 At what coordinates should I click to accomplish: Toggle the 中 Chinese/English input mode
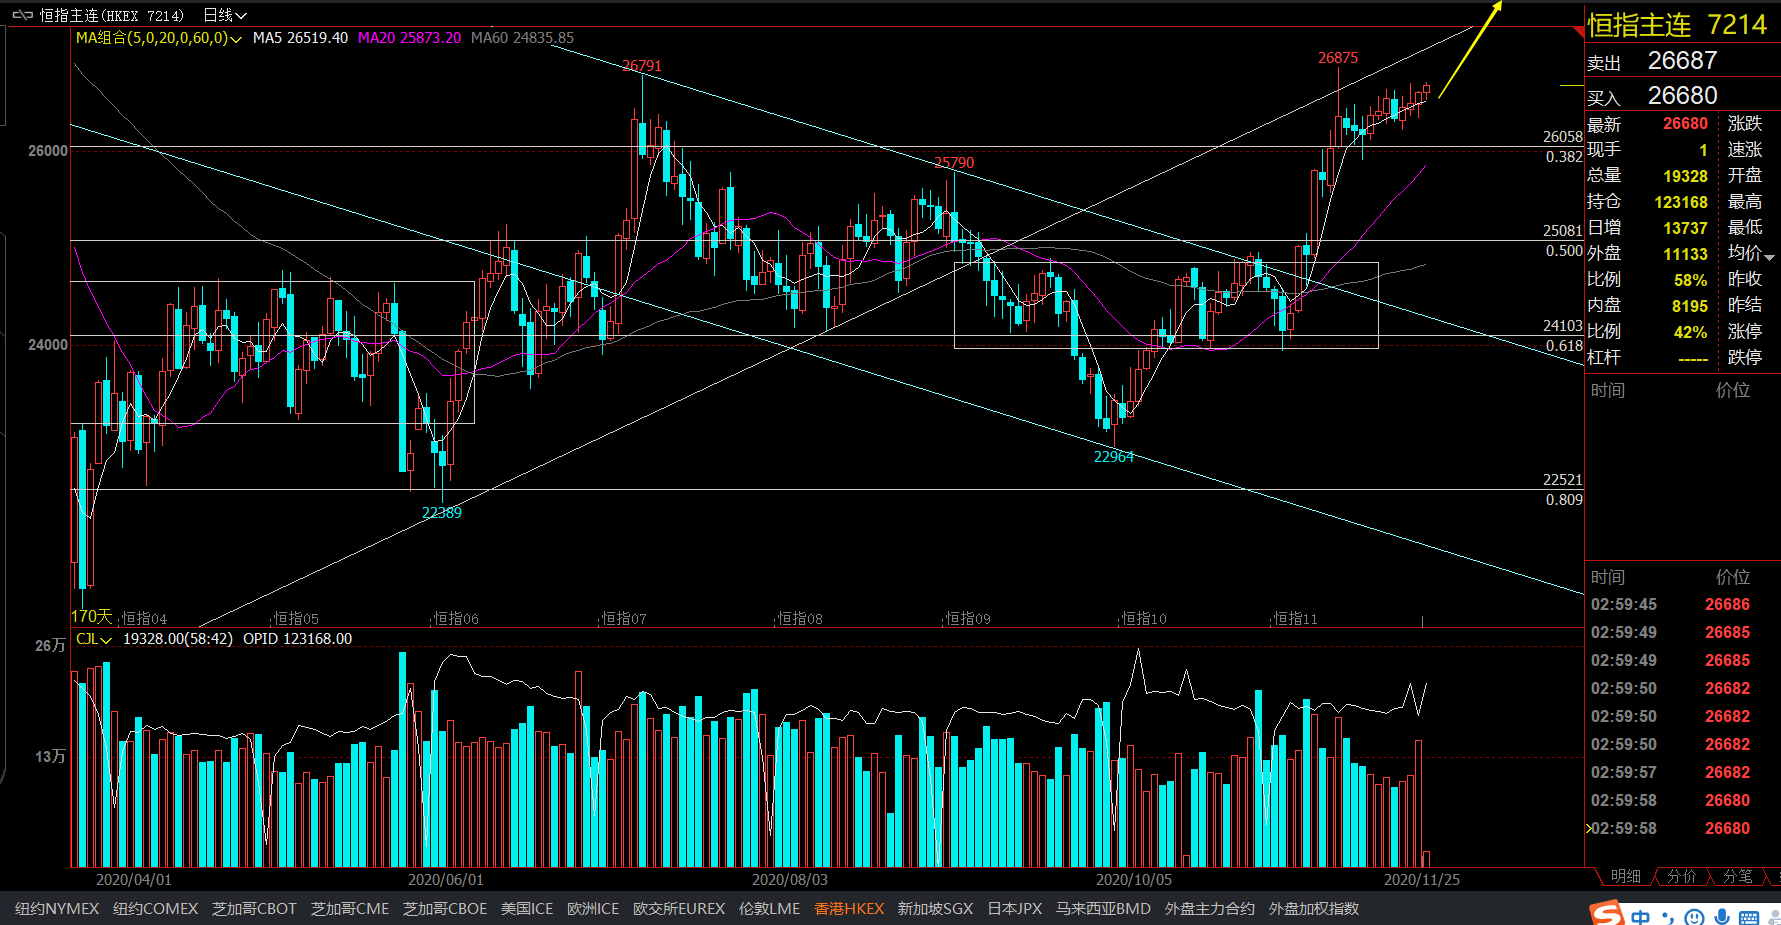(1641, 917)
